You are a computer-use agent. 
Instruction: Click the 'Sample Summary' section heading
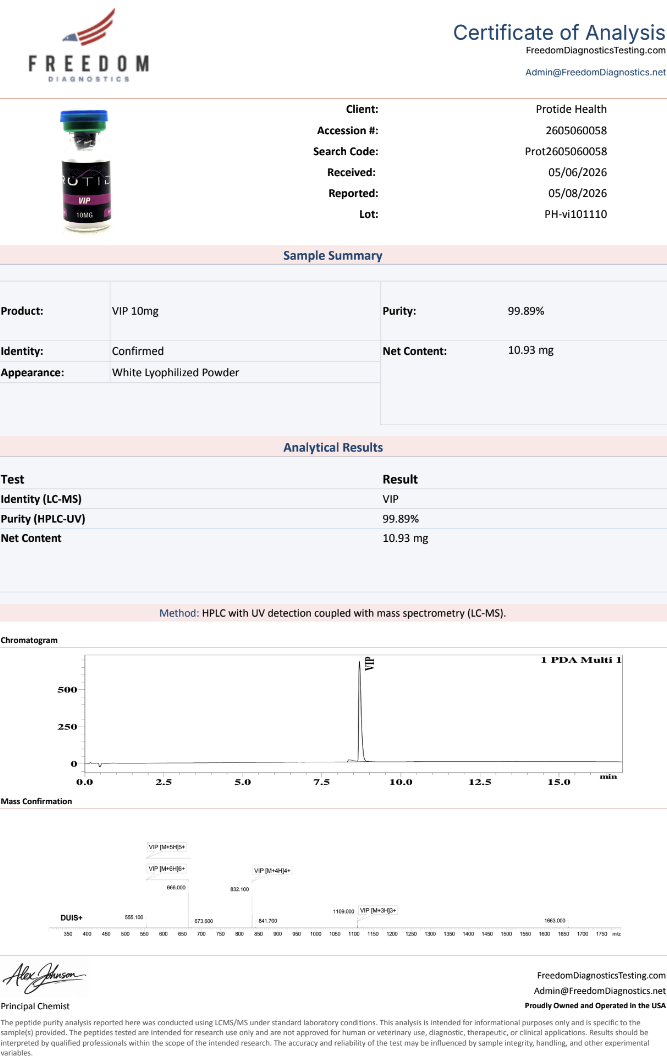click(332, 256)
